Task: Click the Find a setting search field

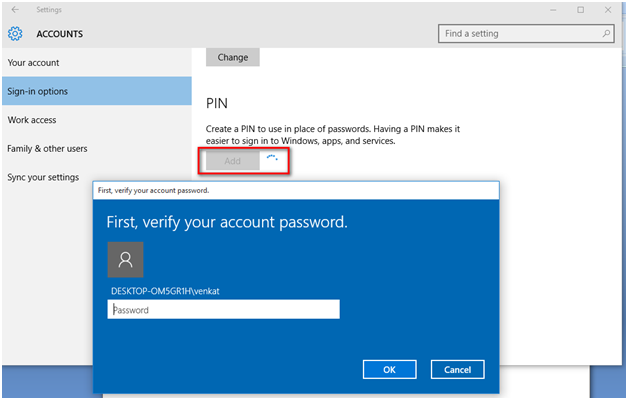Action: [518, 34]
